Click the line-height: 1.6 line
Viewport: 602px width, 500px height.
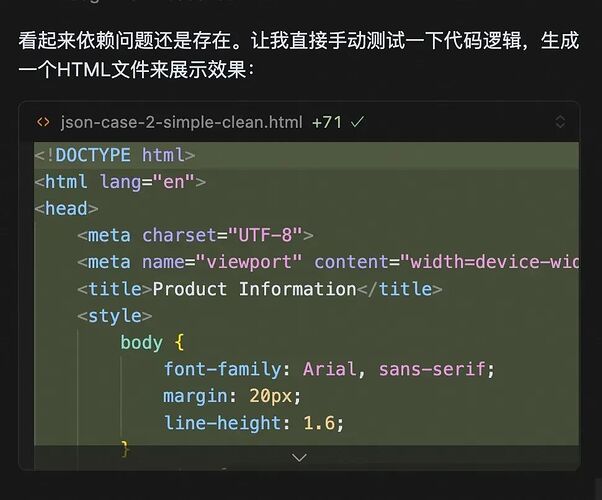254,423
